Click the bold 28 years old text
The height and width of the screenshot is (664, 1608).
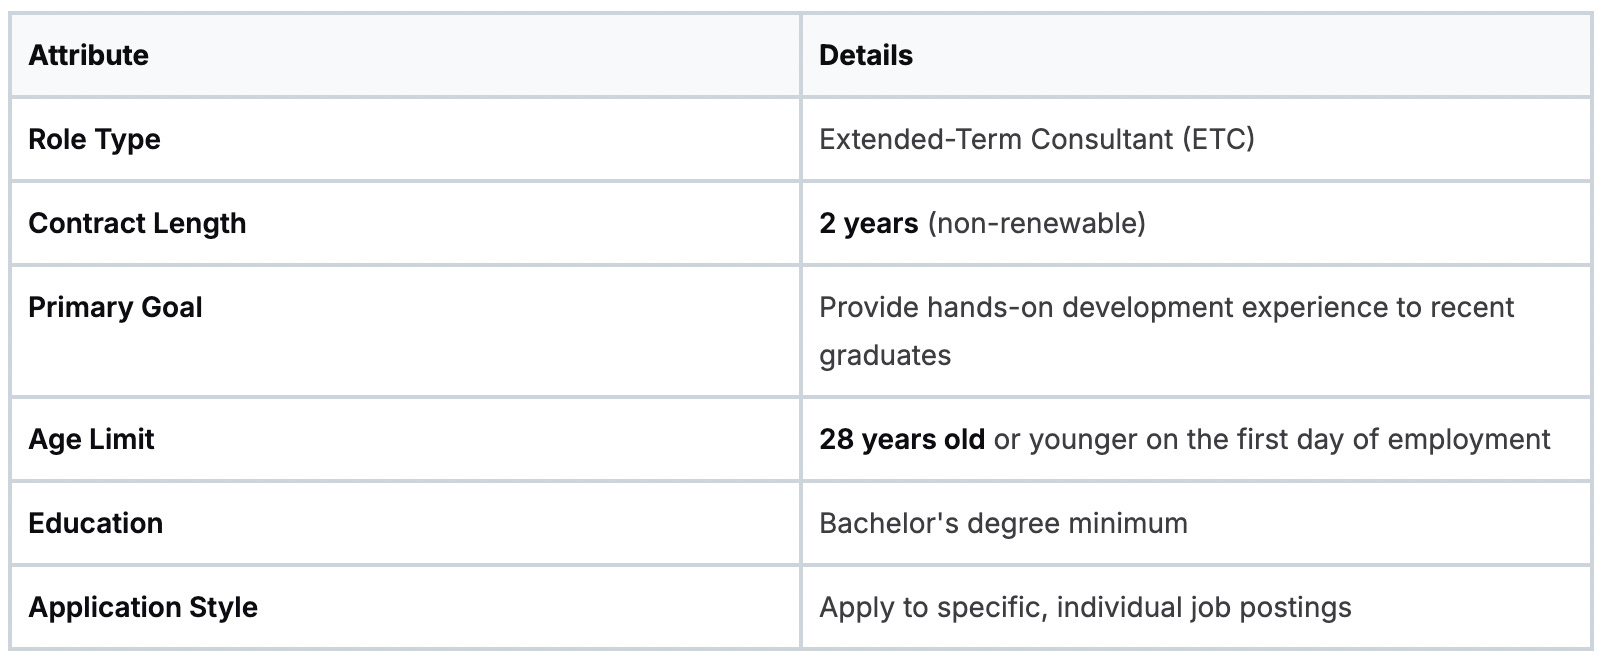click(x=902, y=439)
